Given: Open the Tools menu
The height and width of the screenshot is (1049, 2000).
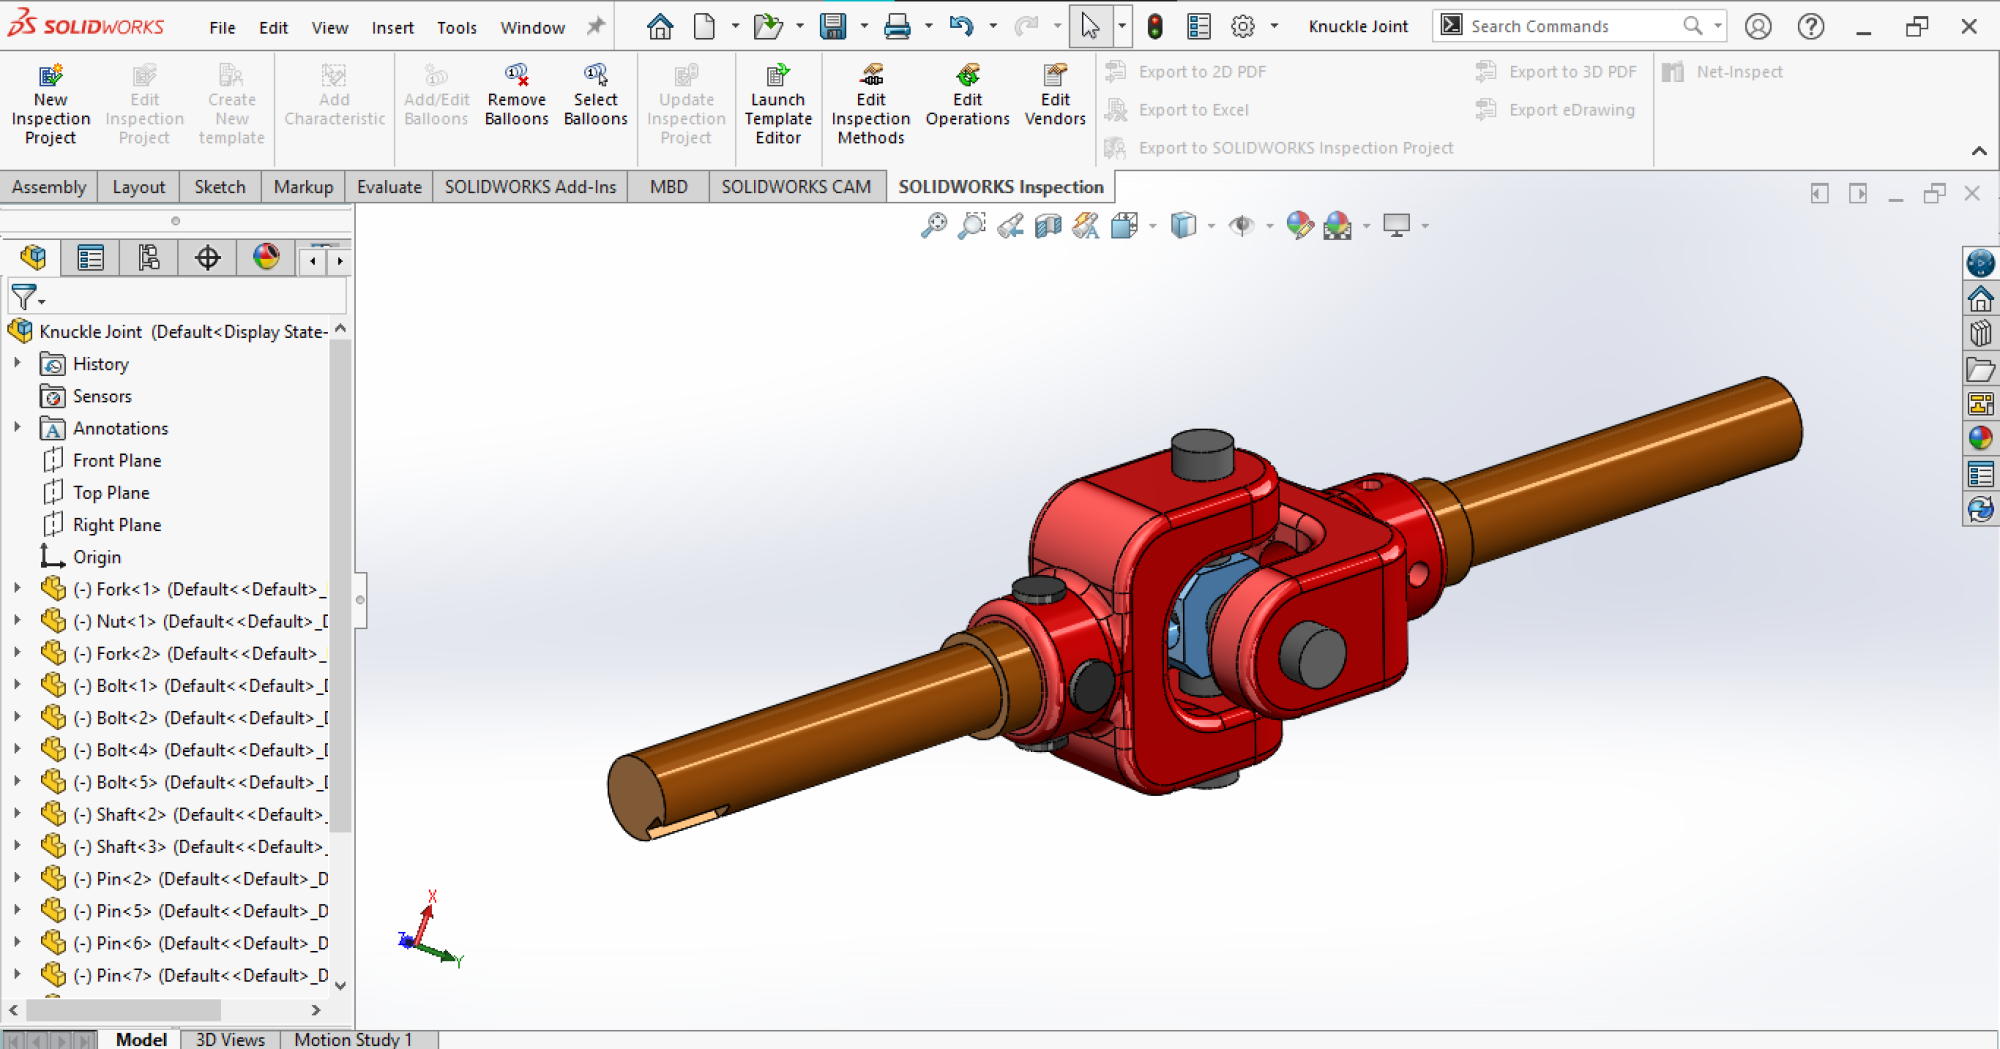Looking at the screenshot, I should click(x=456, y=27).
